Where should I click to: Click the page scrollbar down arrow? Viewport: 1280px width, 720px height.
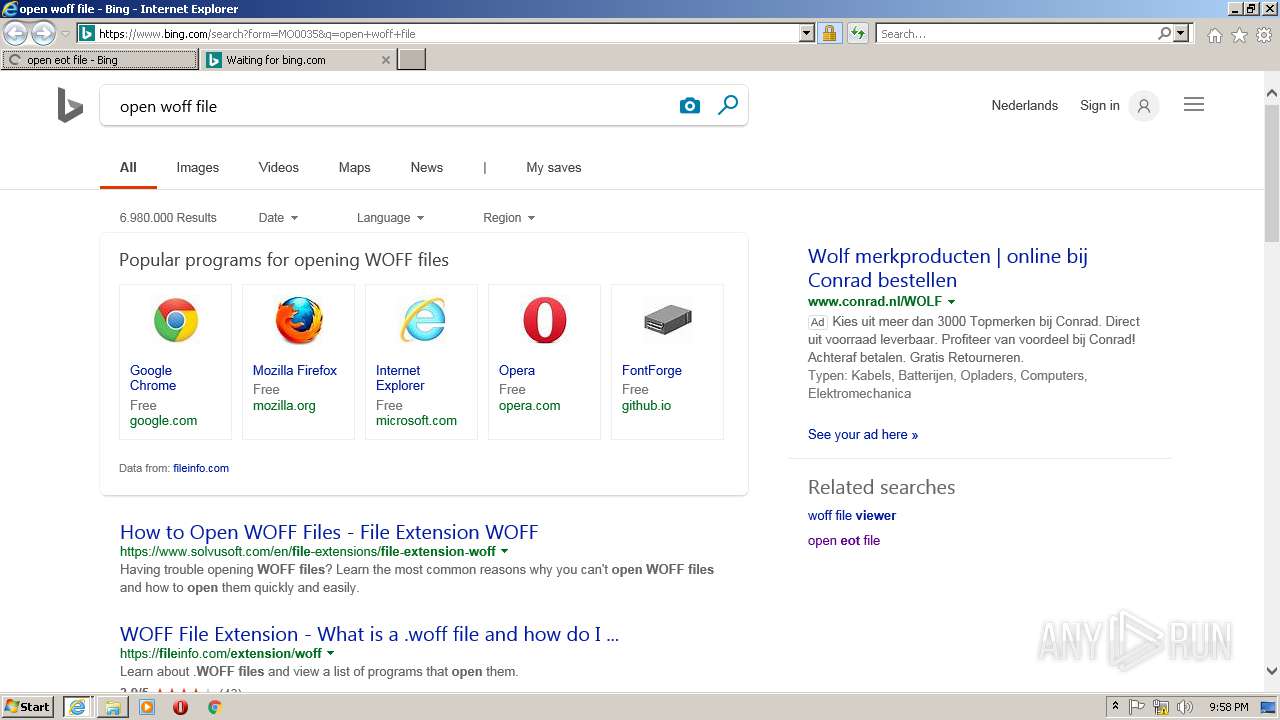click(1272, 672)
